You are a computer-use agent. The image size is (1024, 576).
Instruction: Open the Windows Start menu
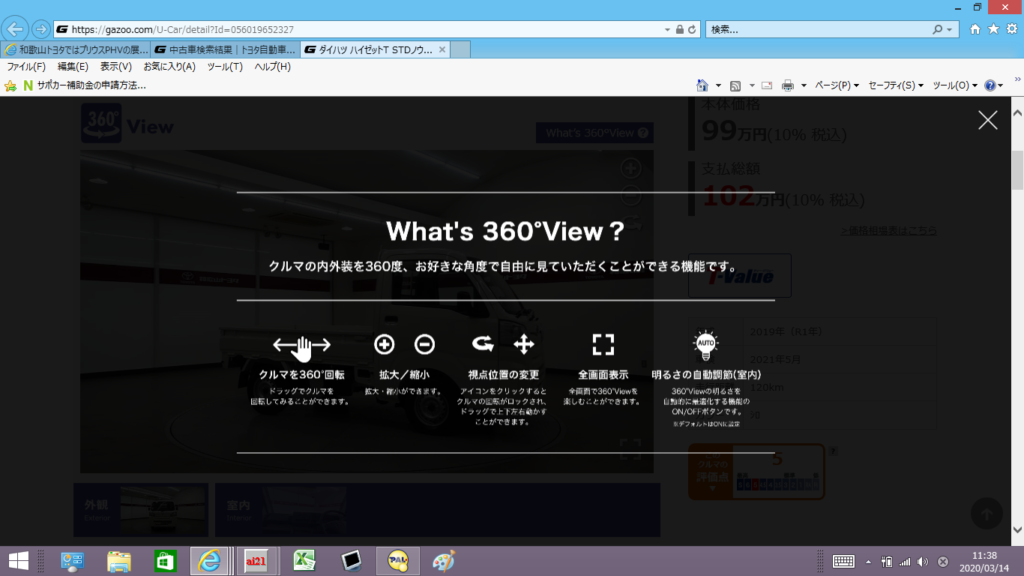pos(18,561)
